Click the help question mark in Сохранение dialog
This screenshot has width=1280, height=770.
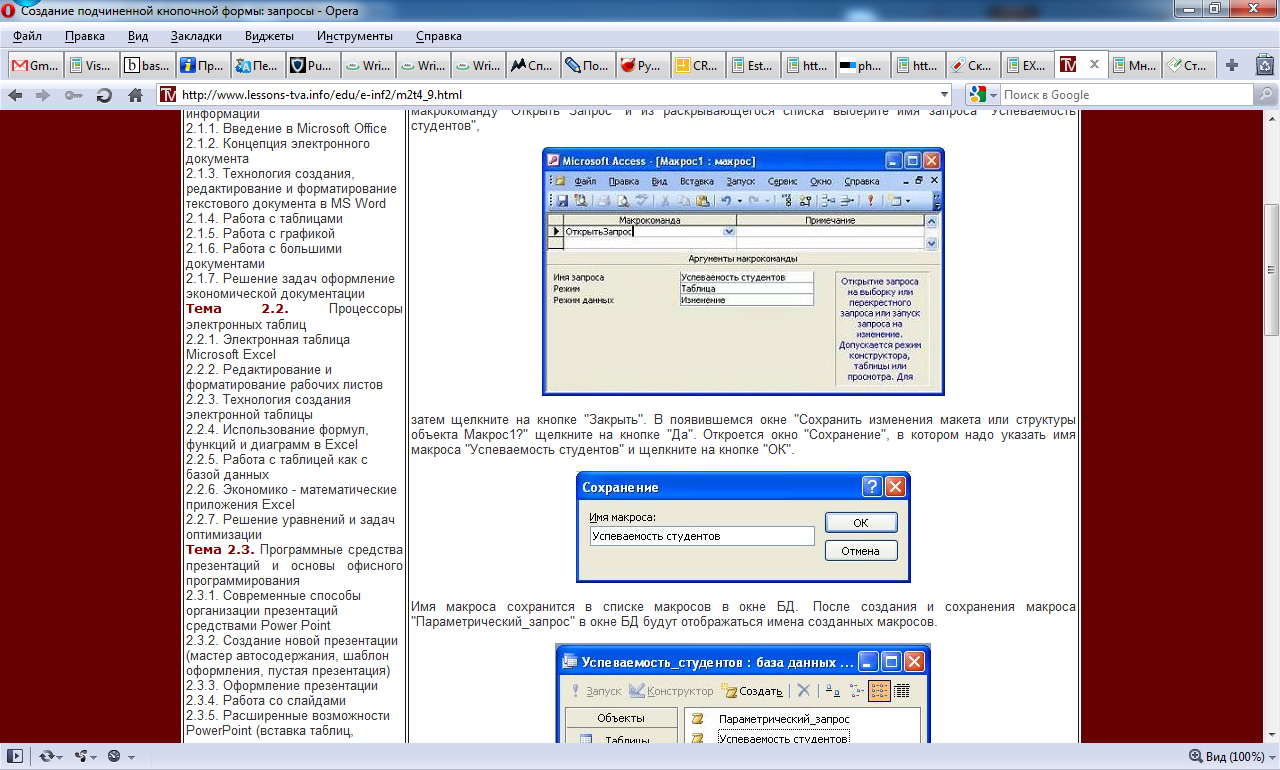point(872,487)
